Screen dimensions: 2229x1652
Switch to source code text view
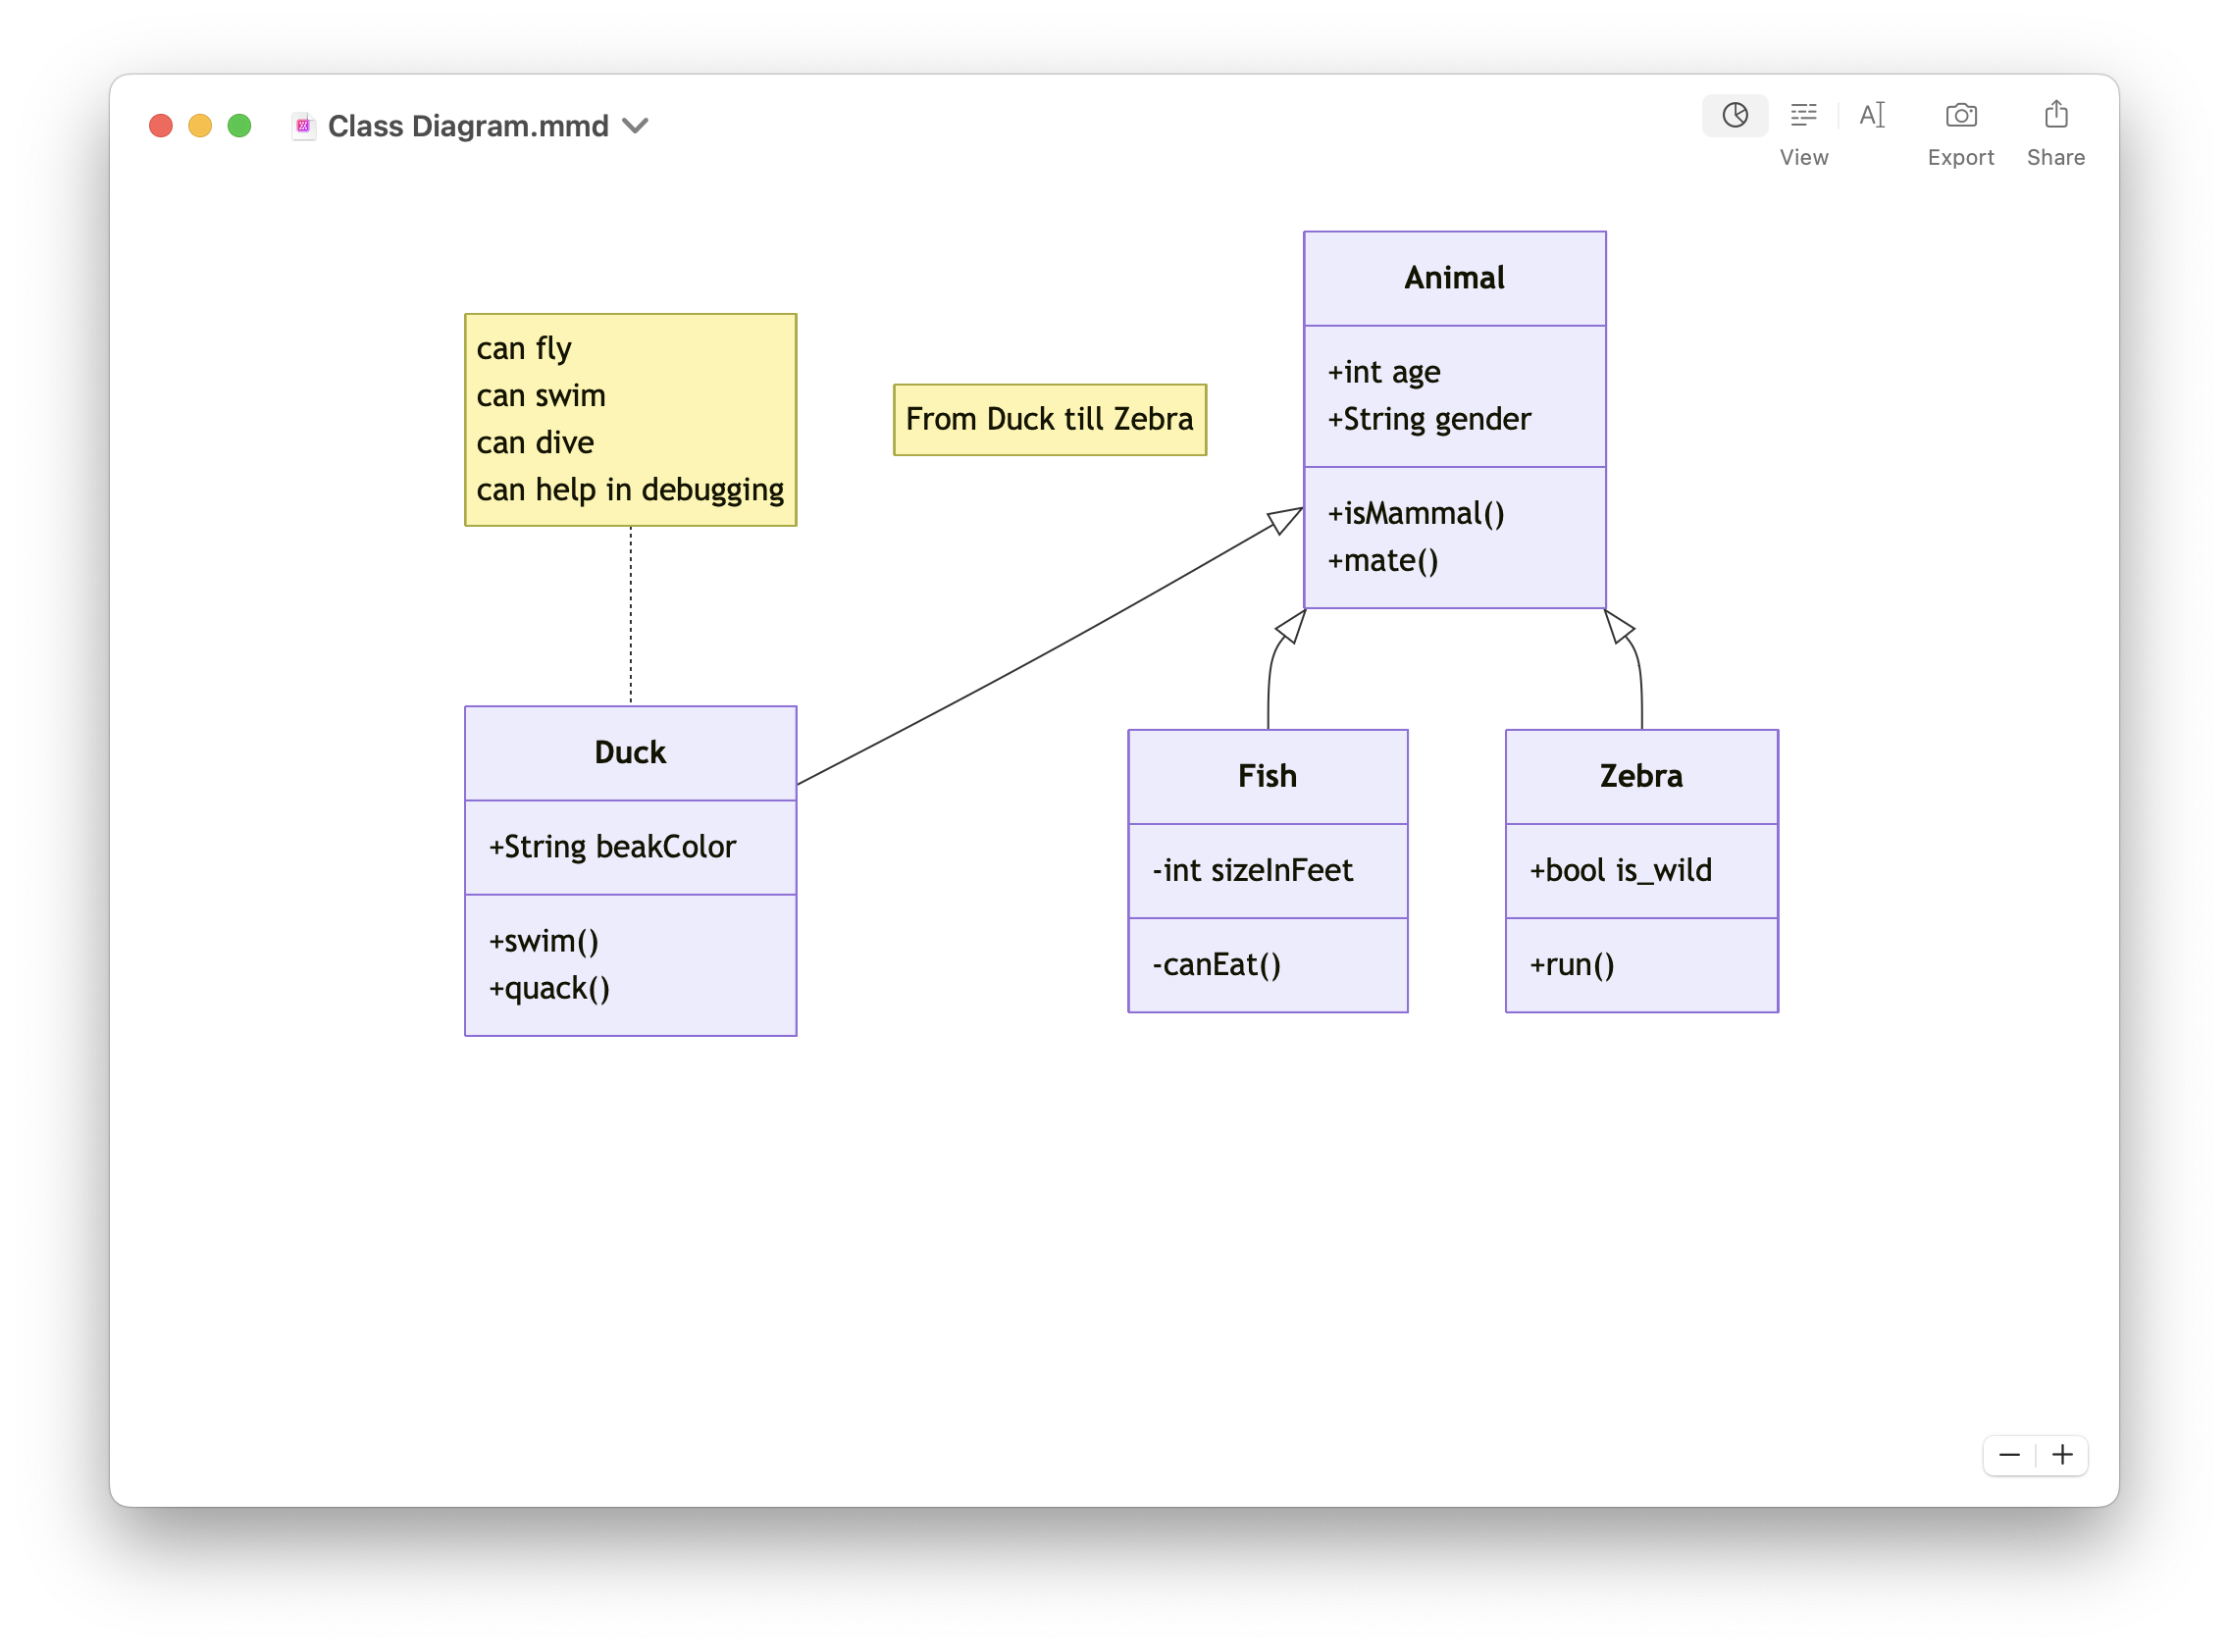coord(1803,115)
